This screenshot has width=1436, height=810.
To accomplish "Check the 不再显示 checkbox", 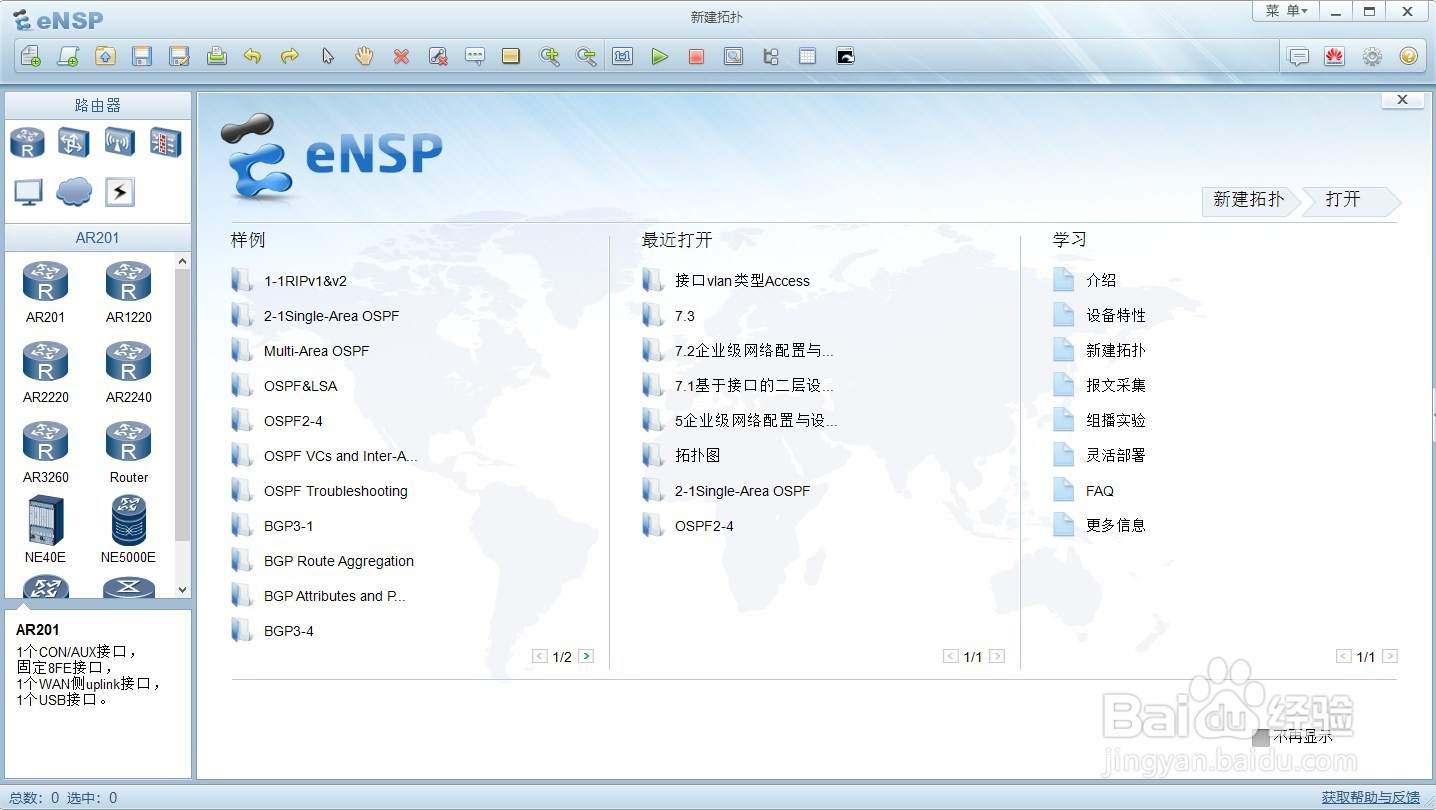I will click(x=1260, y=737).
